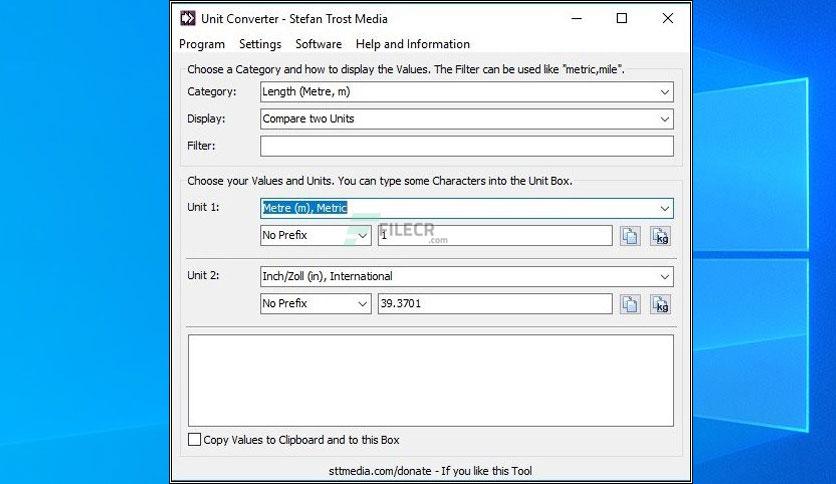
Task: Open the Category dropdown
Action: coord(467,92)
